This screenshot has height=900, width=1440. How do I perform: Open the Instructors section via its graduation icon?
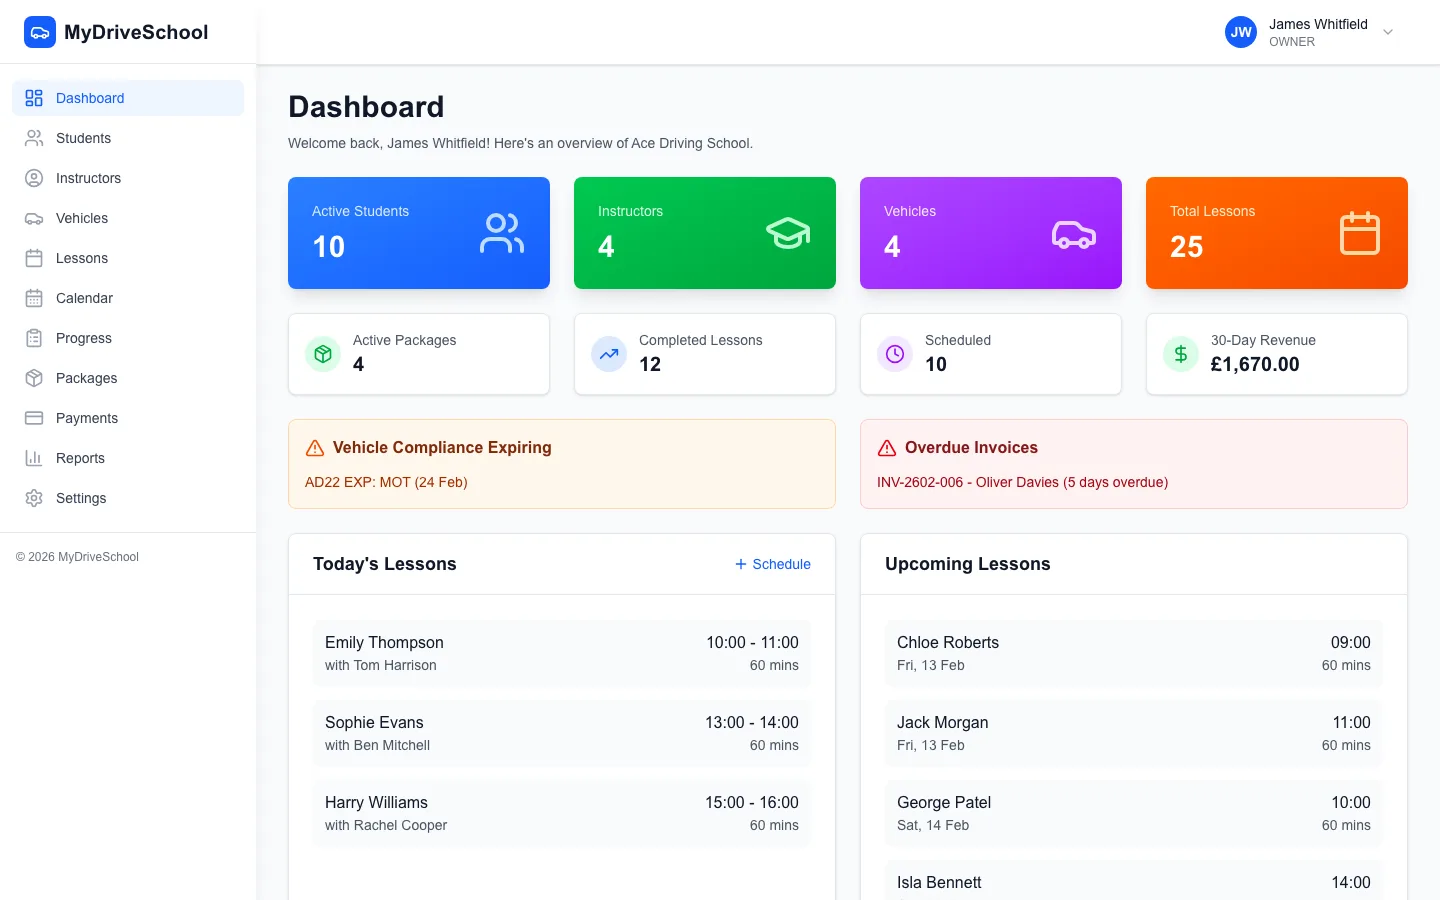tap(33, 178)
